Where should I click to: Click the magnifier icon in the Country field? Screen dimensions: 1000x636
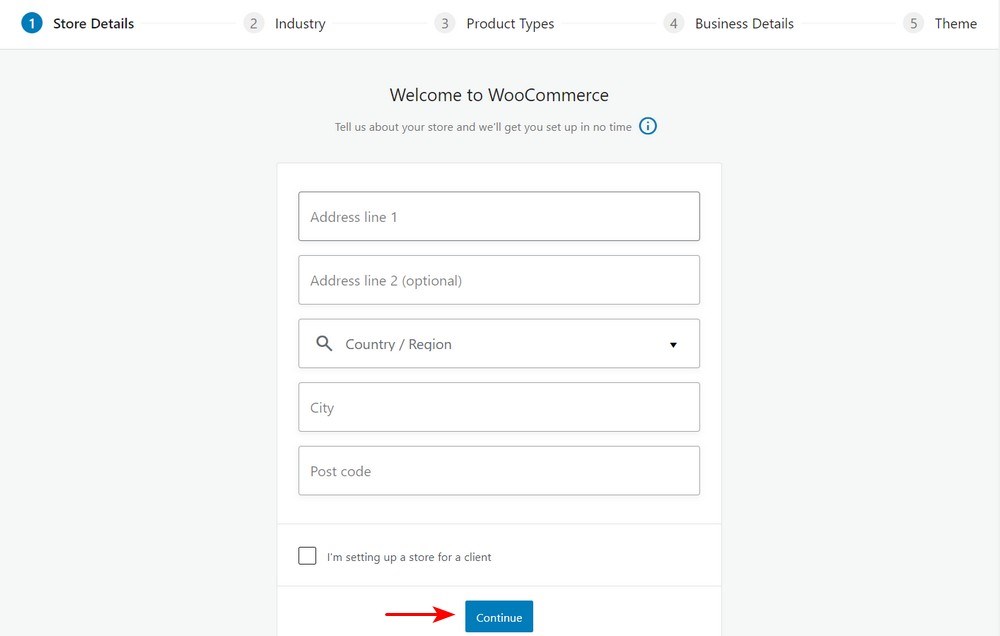click(324, 343)
